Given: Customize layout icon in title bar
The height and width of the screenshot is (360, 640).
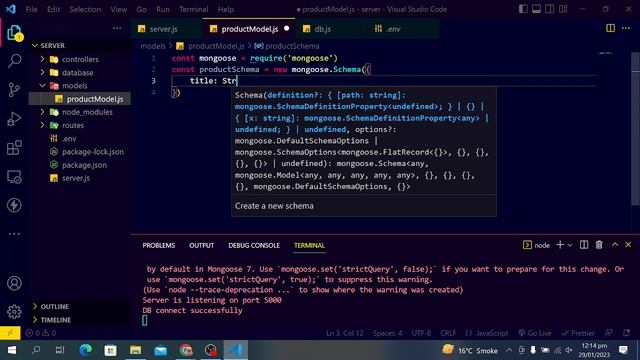Looking at the screenshot, I should (x=563, y=9).
